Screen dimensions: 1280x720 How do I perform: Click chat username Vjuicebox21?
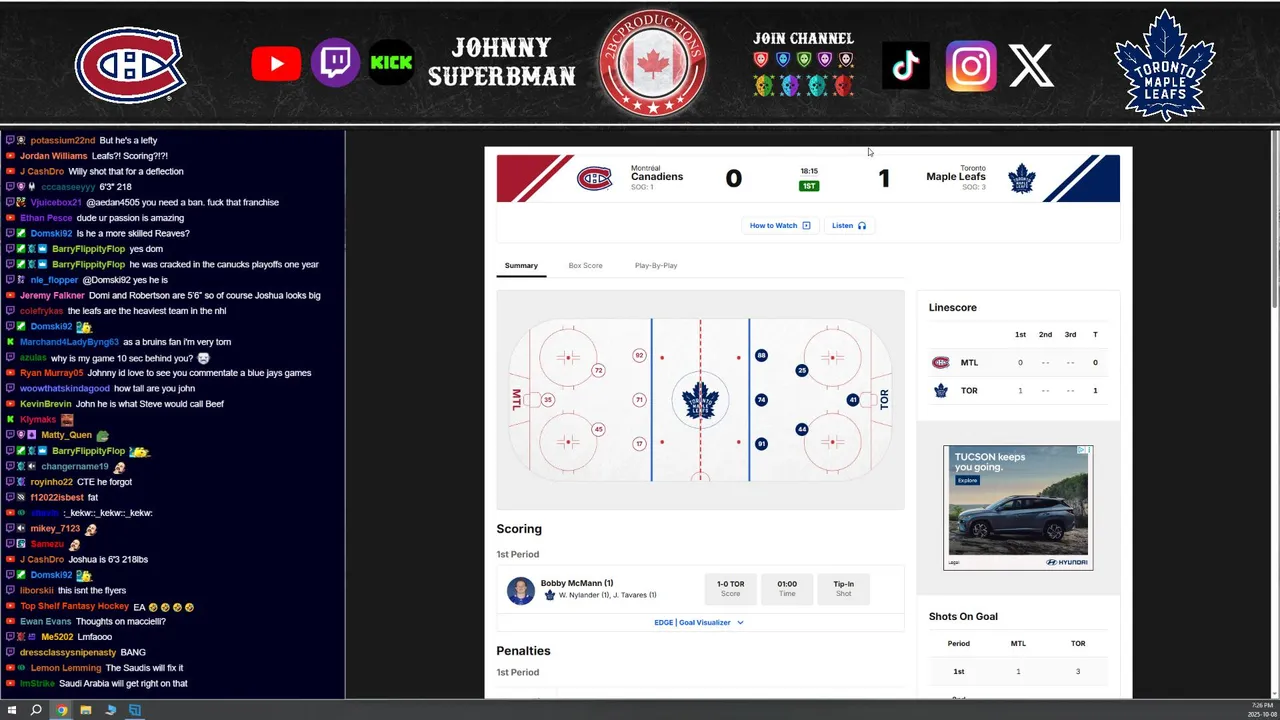point(56,202)
